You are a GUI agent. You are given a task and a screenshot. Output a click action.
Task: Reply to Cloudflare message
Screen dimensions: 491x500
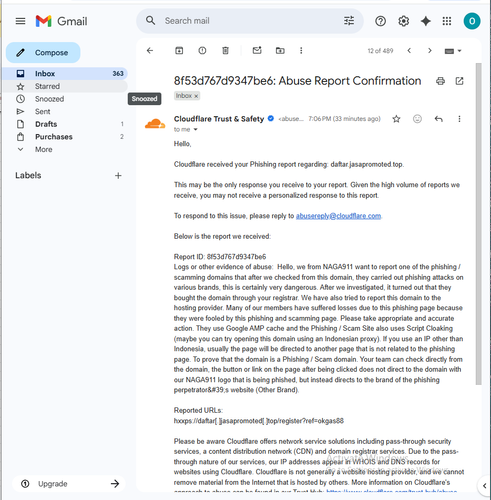pos(439,119)
